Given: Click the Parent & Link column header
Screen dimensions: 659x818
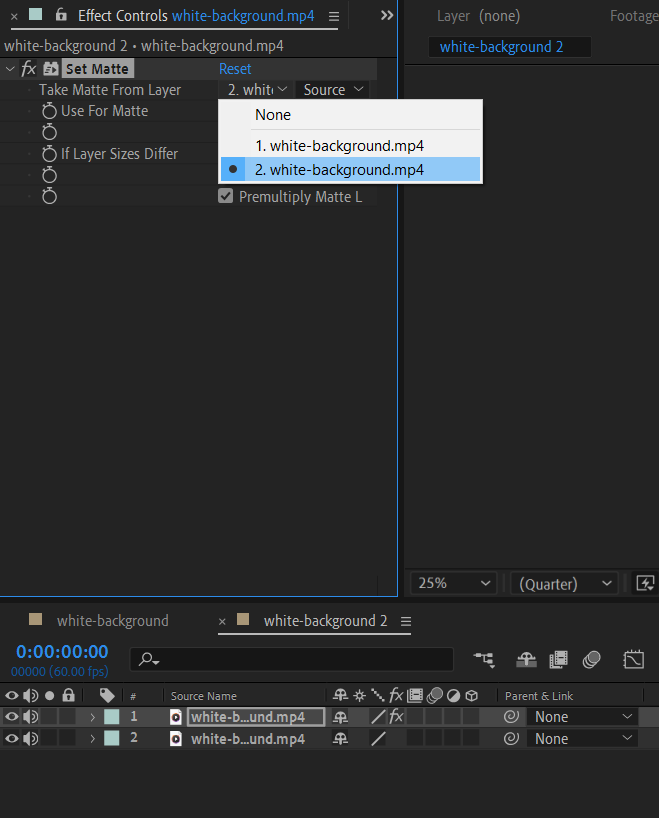Looking at the screenshot, I should click(x=538, y=696).
